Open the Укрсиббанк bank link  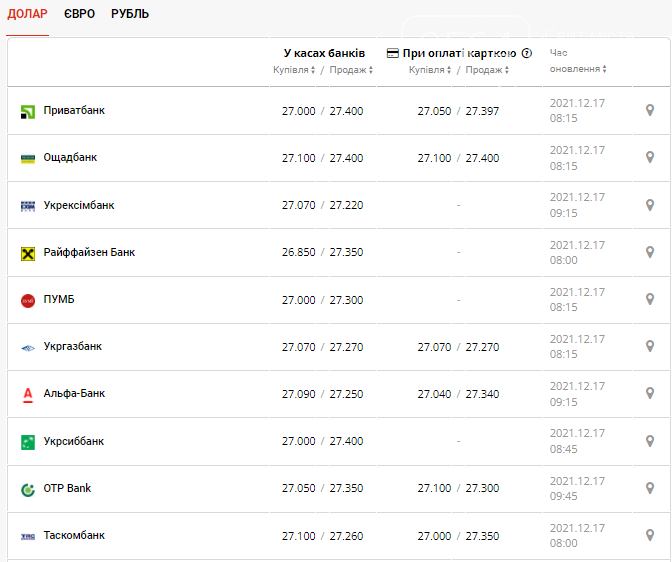pyautogui.click(x=74, y=441)
